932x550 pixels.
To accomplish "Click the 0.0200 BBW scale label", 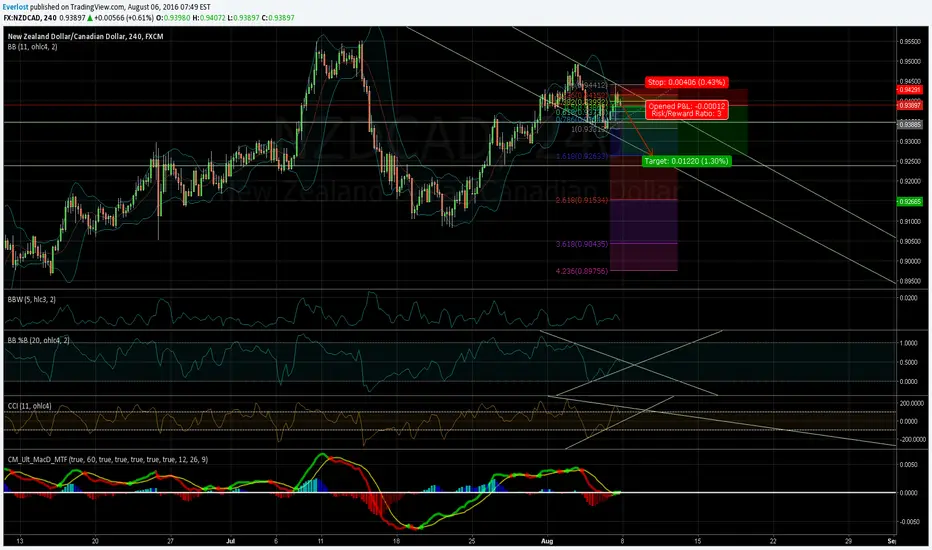I will pos(909,298).
